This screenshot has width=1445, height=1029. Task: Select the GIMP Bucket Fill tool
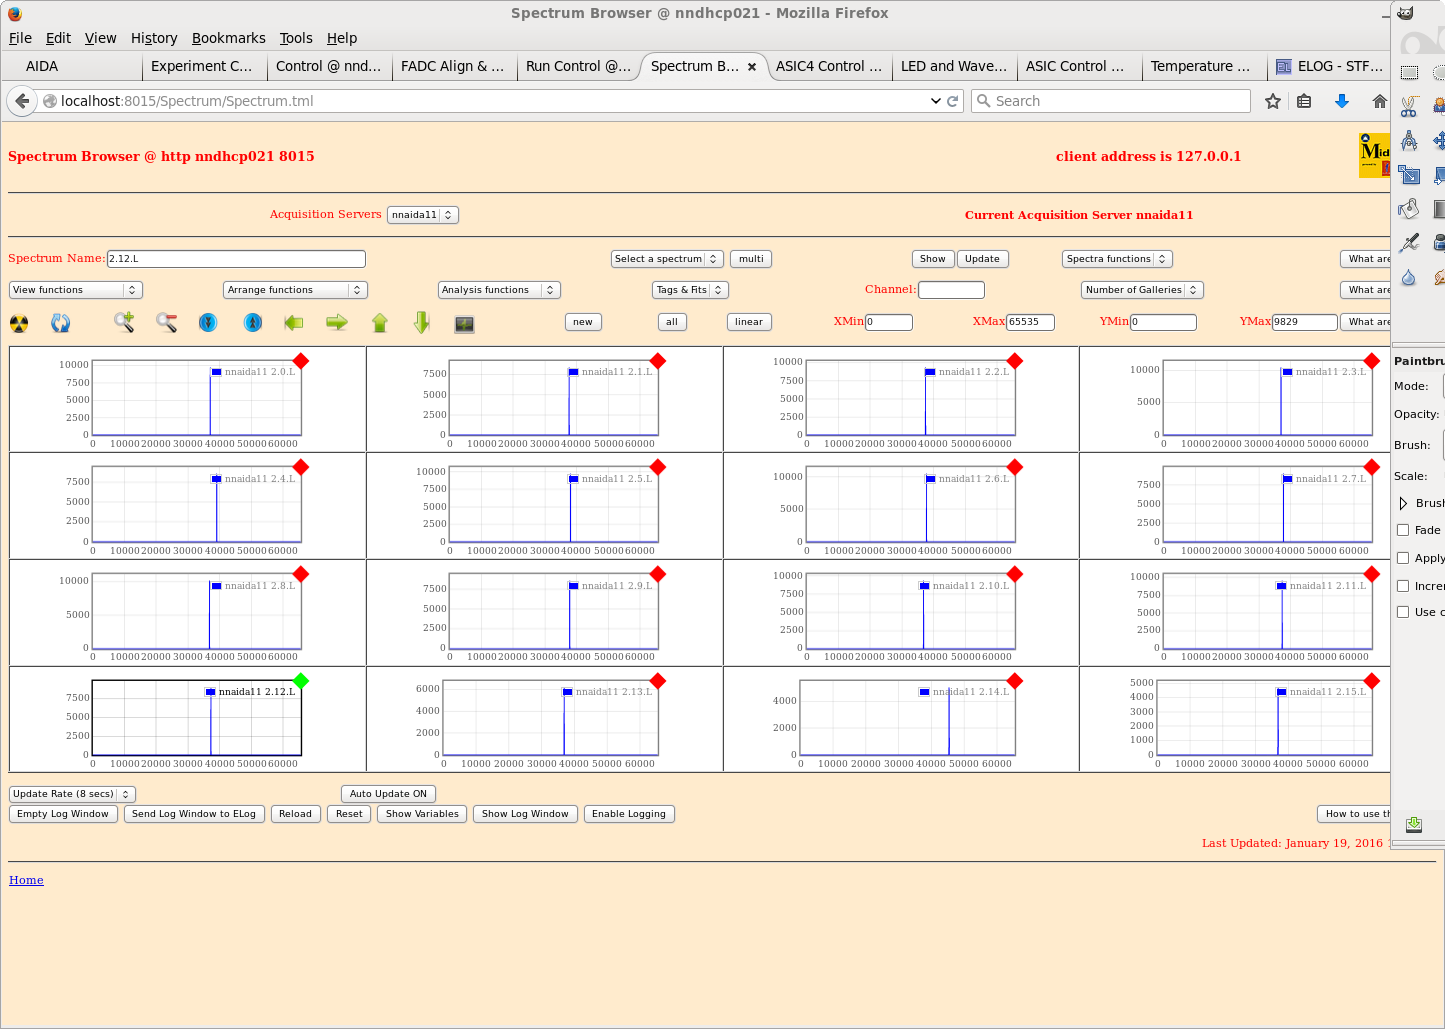(1409, 209)
